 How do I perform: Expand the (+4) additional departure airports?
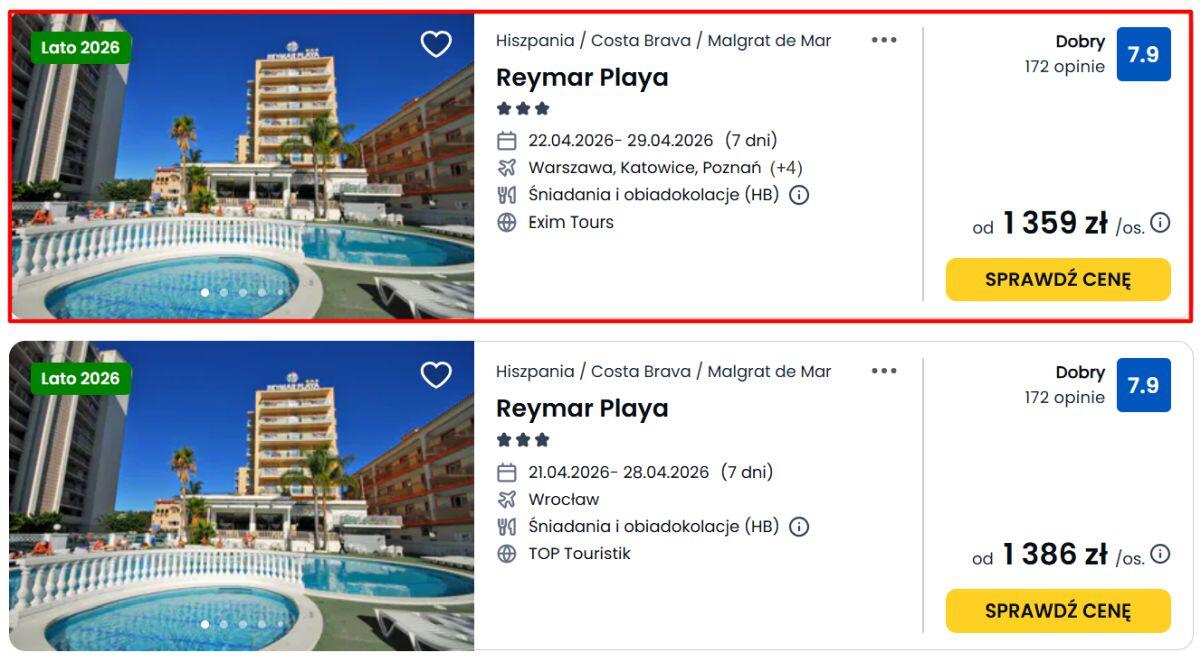tap(786, 168)
